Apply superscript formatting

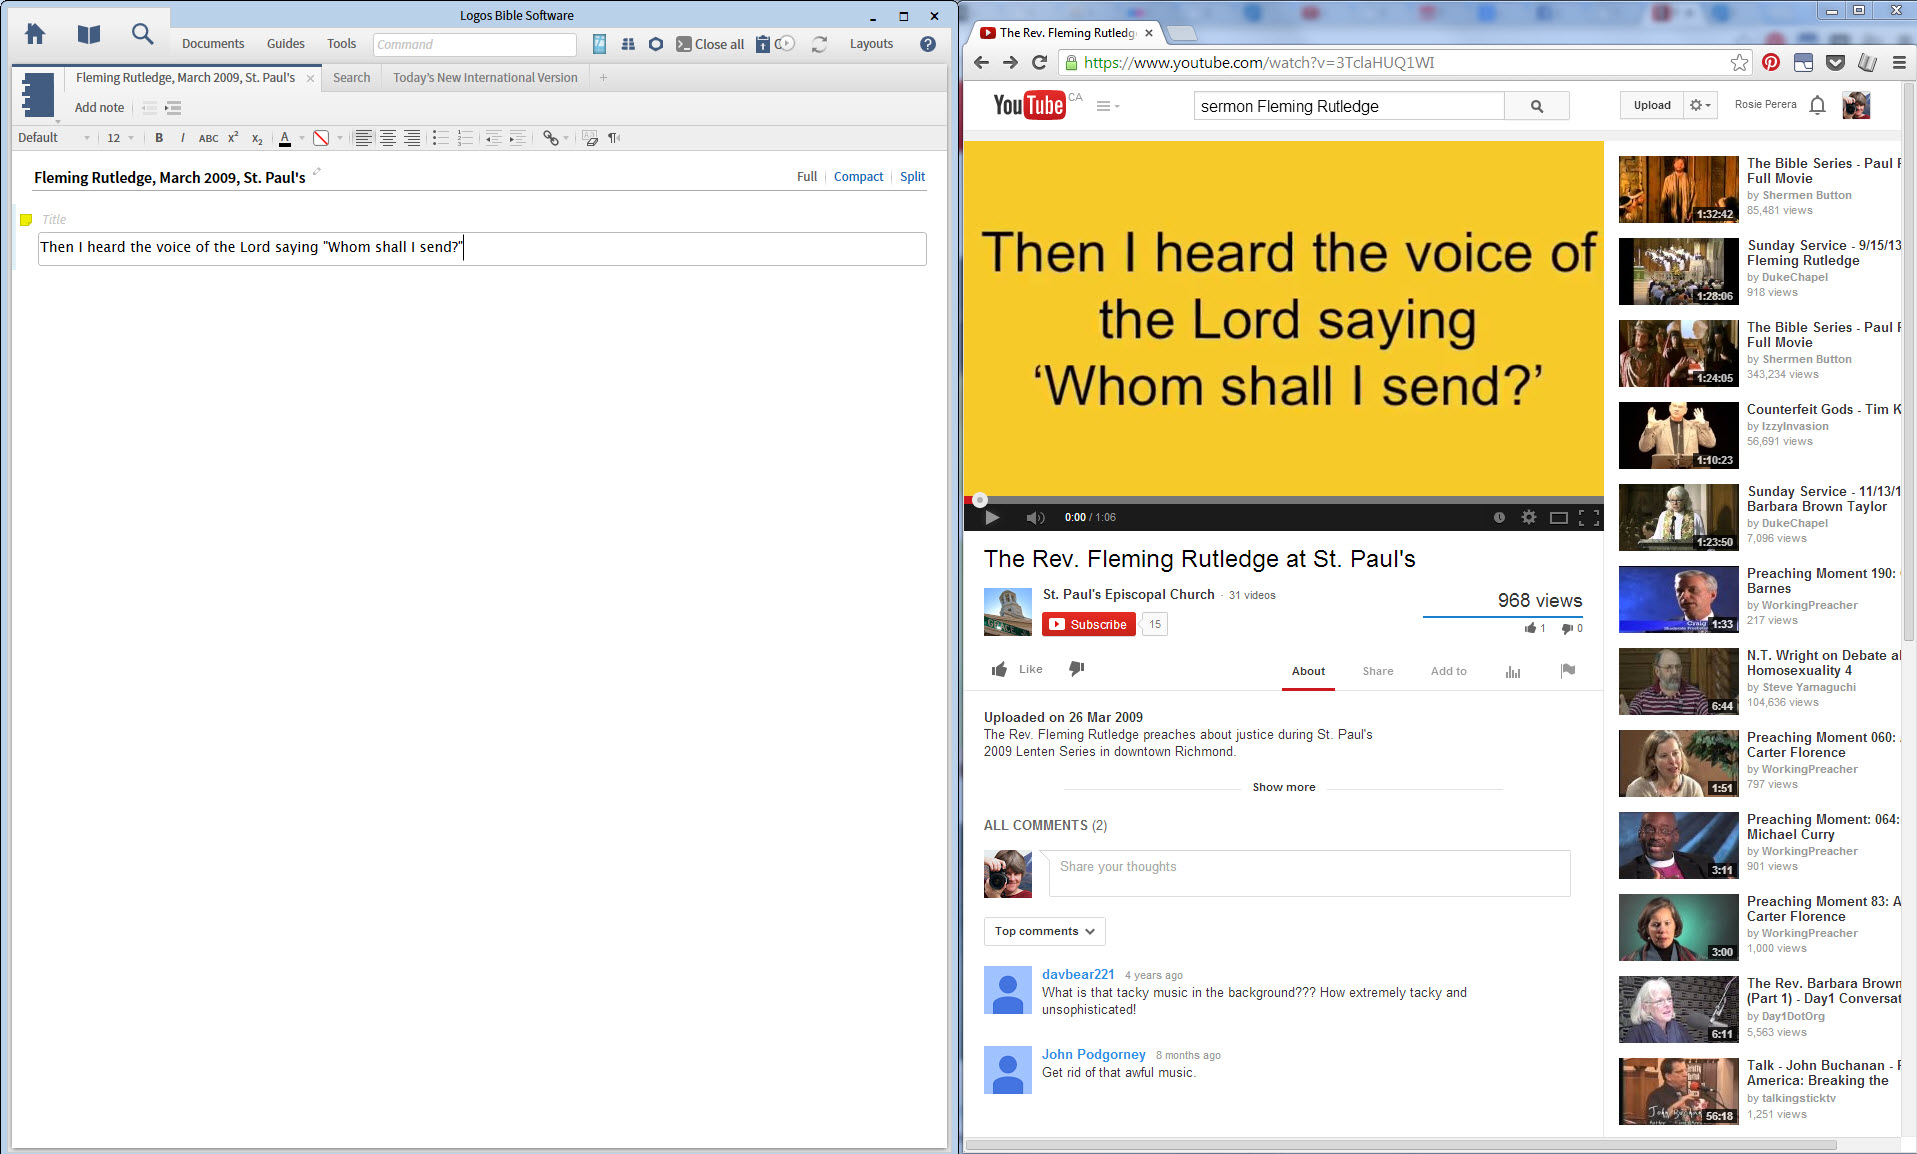(233, 138)
